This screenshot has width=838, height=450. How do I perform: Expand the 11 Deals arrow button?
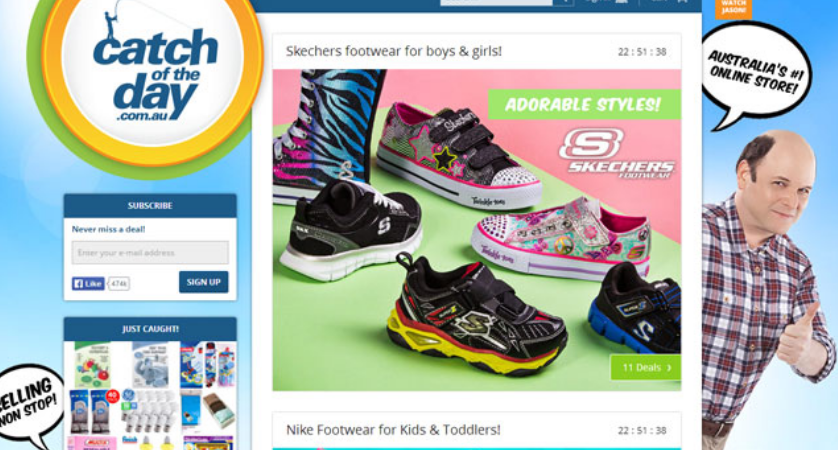tap(646, 368)
